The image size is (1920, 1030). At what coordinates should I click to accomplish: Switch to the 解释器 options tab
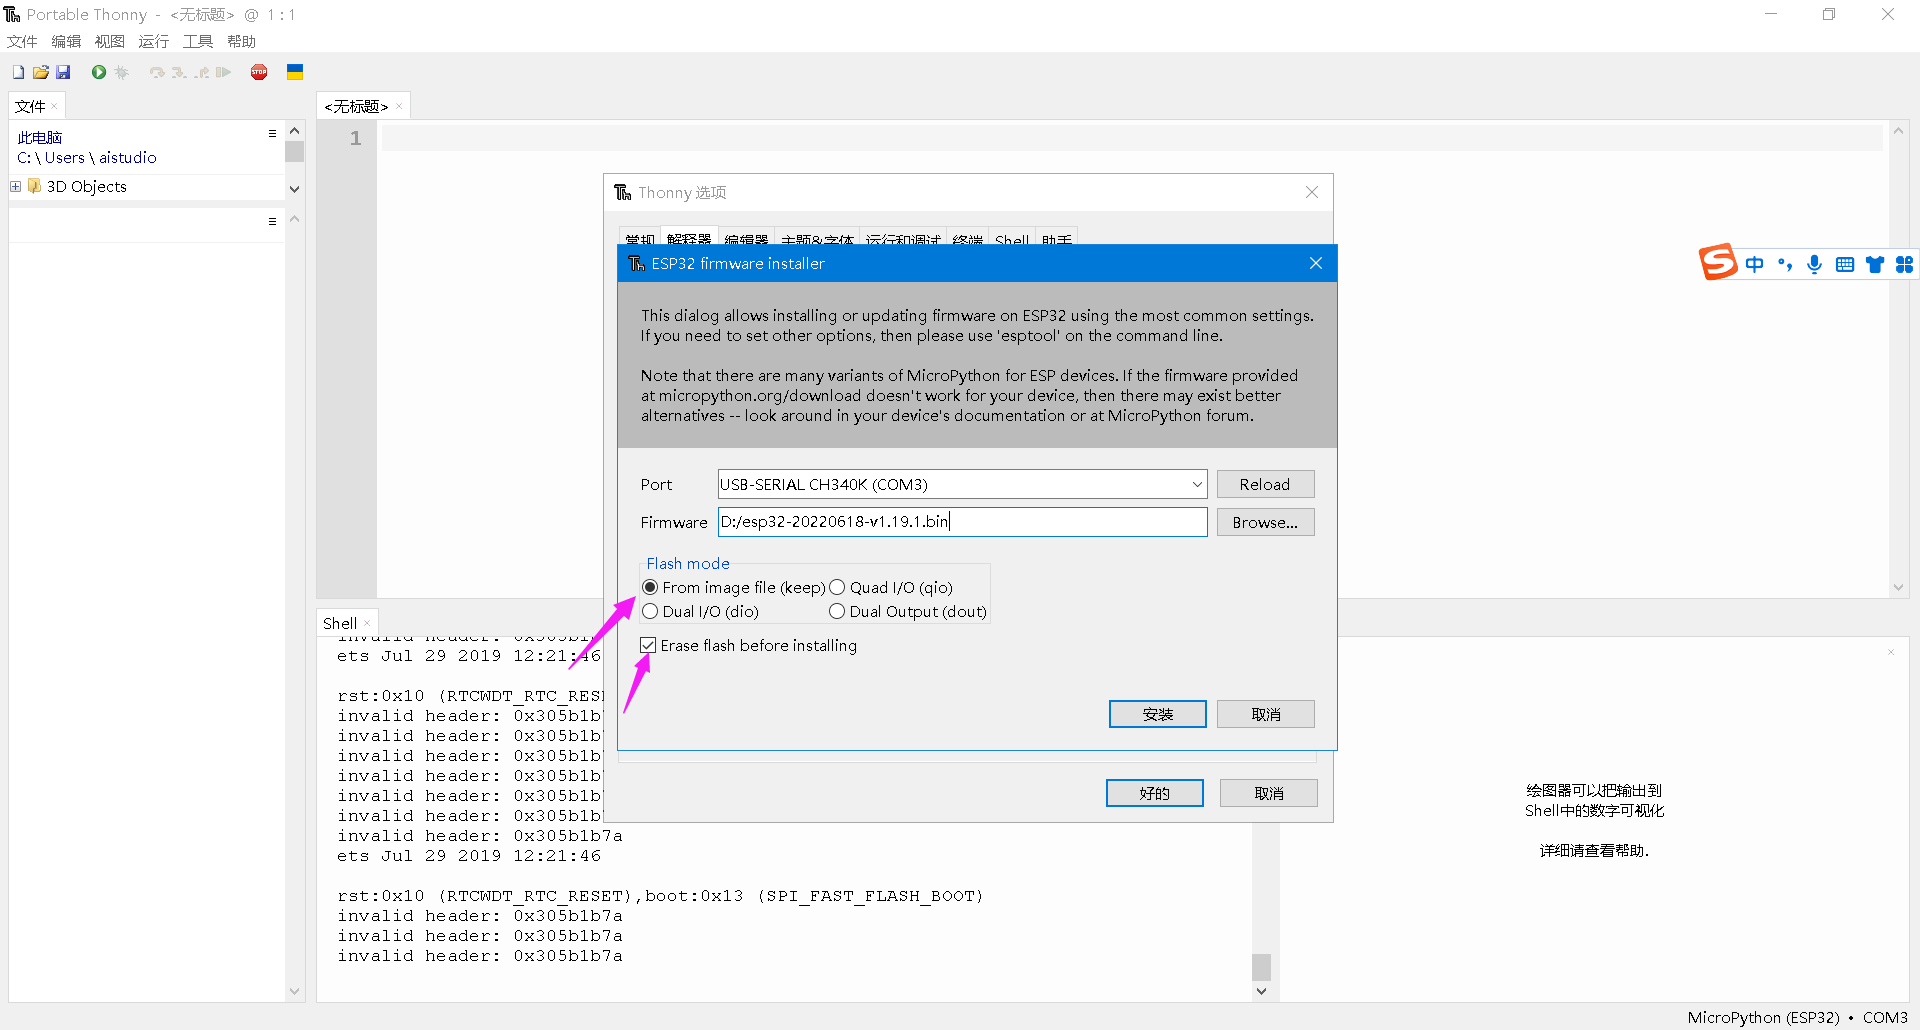(x=689, y=238)
